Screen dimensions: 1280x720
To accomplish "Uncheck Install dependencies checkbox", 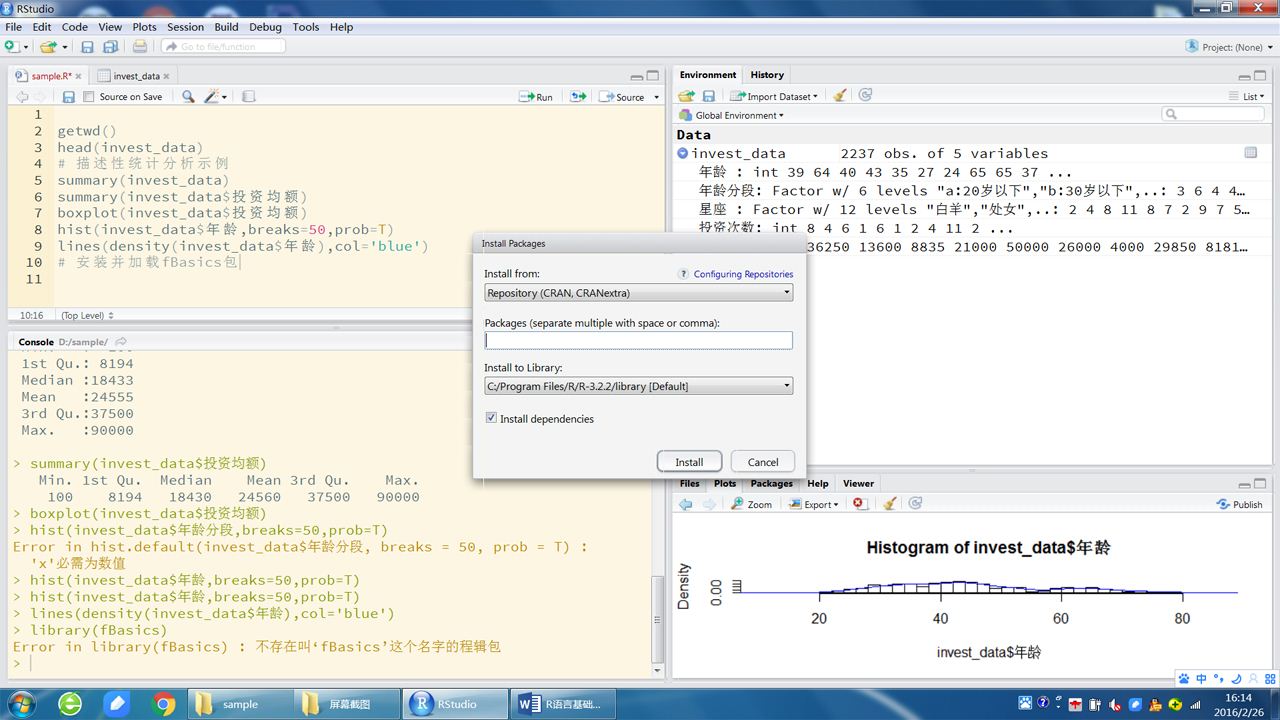I will pos(491,419).
